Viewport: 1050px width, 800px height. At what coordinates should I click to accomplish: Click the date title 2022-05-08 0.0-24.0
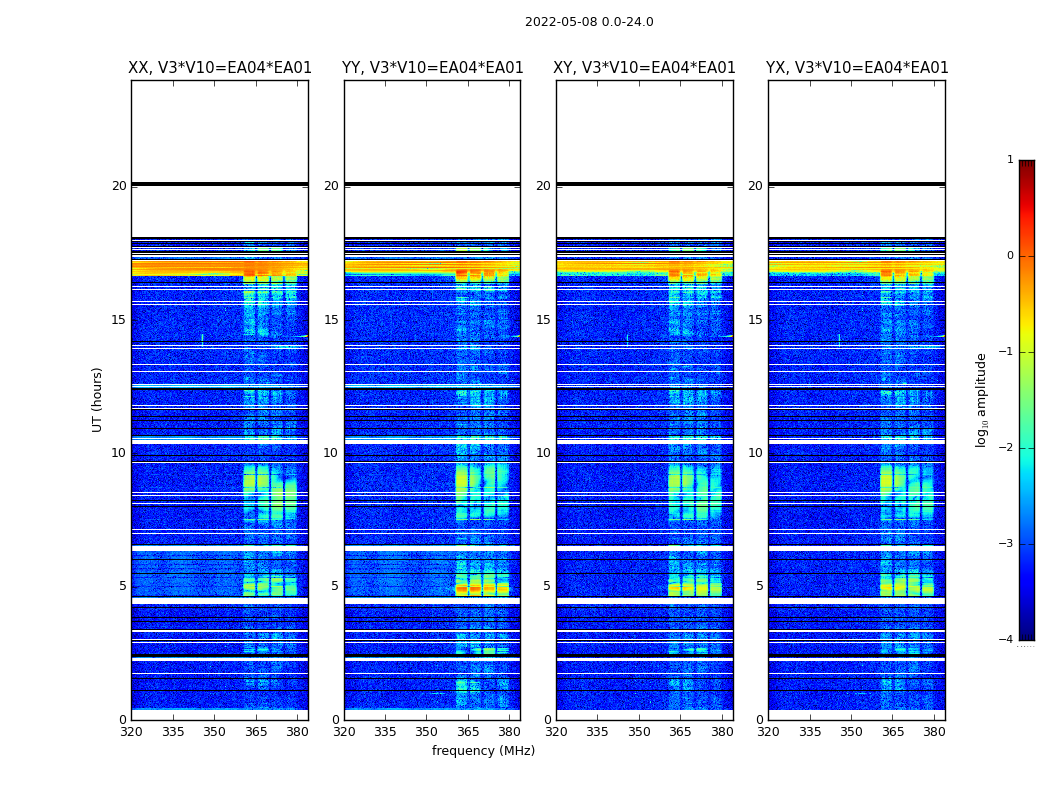click(589, 22)
